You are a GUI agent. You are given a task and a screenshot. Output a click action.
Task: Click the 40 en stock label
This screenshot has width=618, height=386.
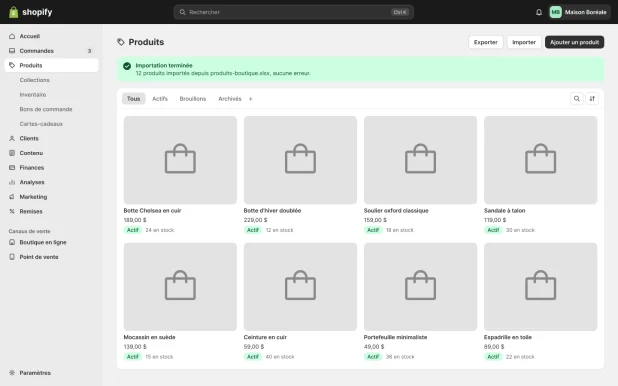point(280,357)
